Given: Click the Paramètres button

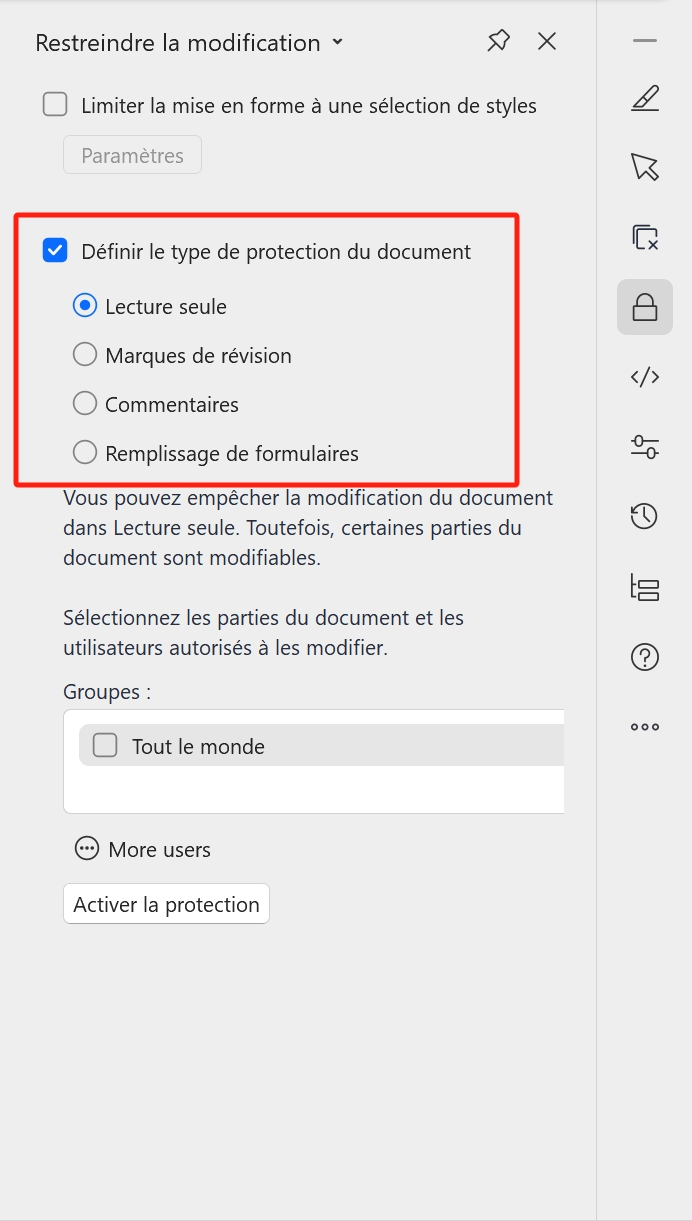Looking at the screenshot, I should (132, 155).
